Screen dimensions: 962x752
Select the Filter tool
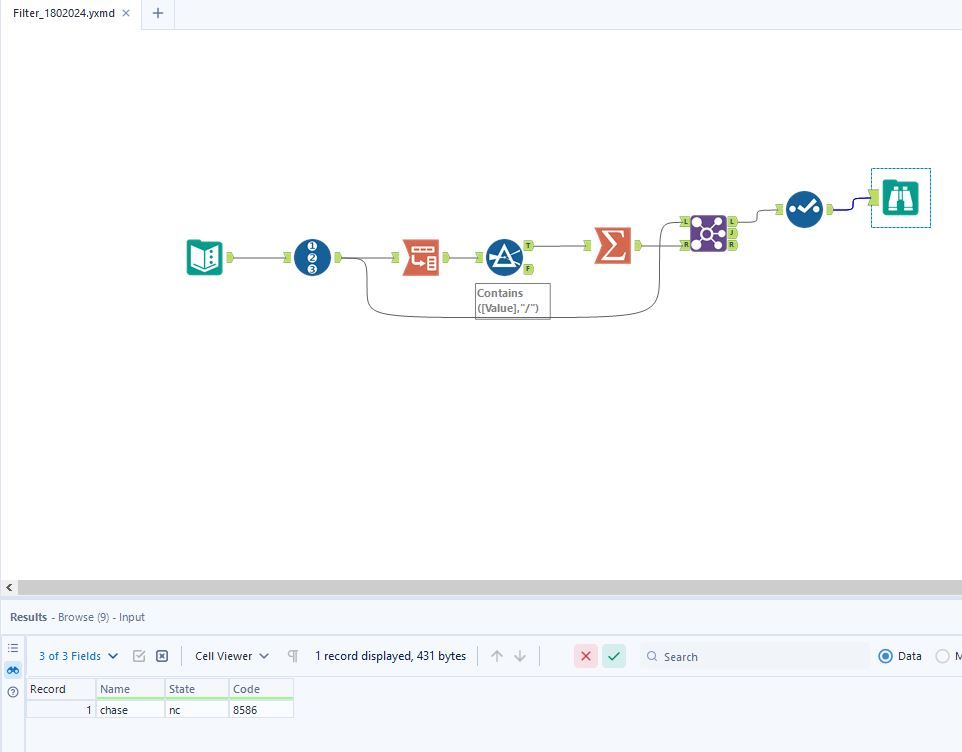(x=504, y=257)
